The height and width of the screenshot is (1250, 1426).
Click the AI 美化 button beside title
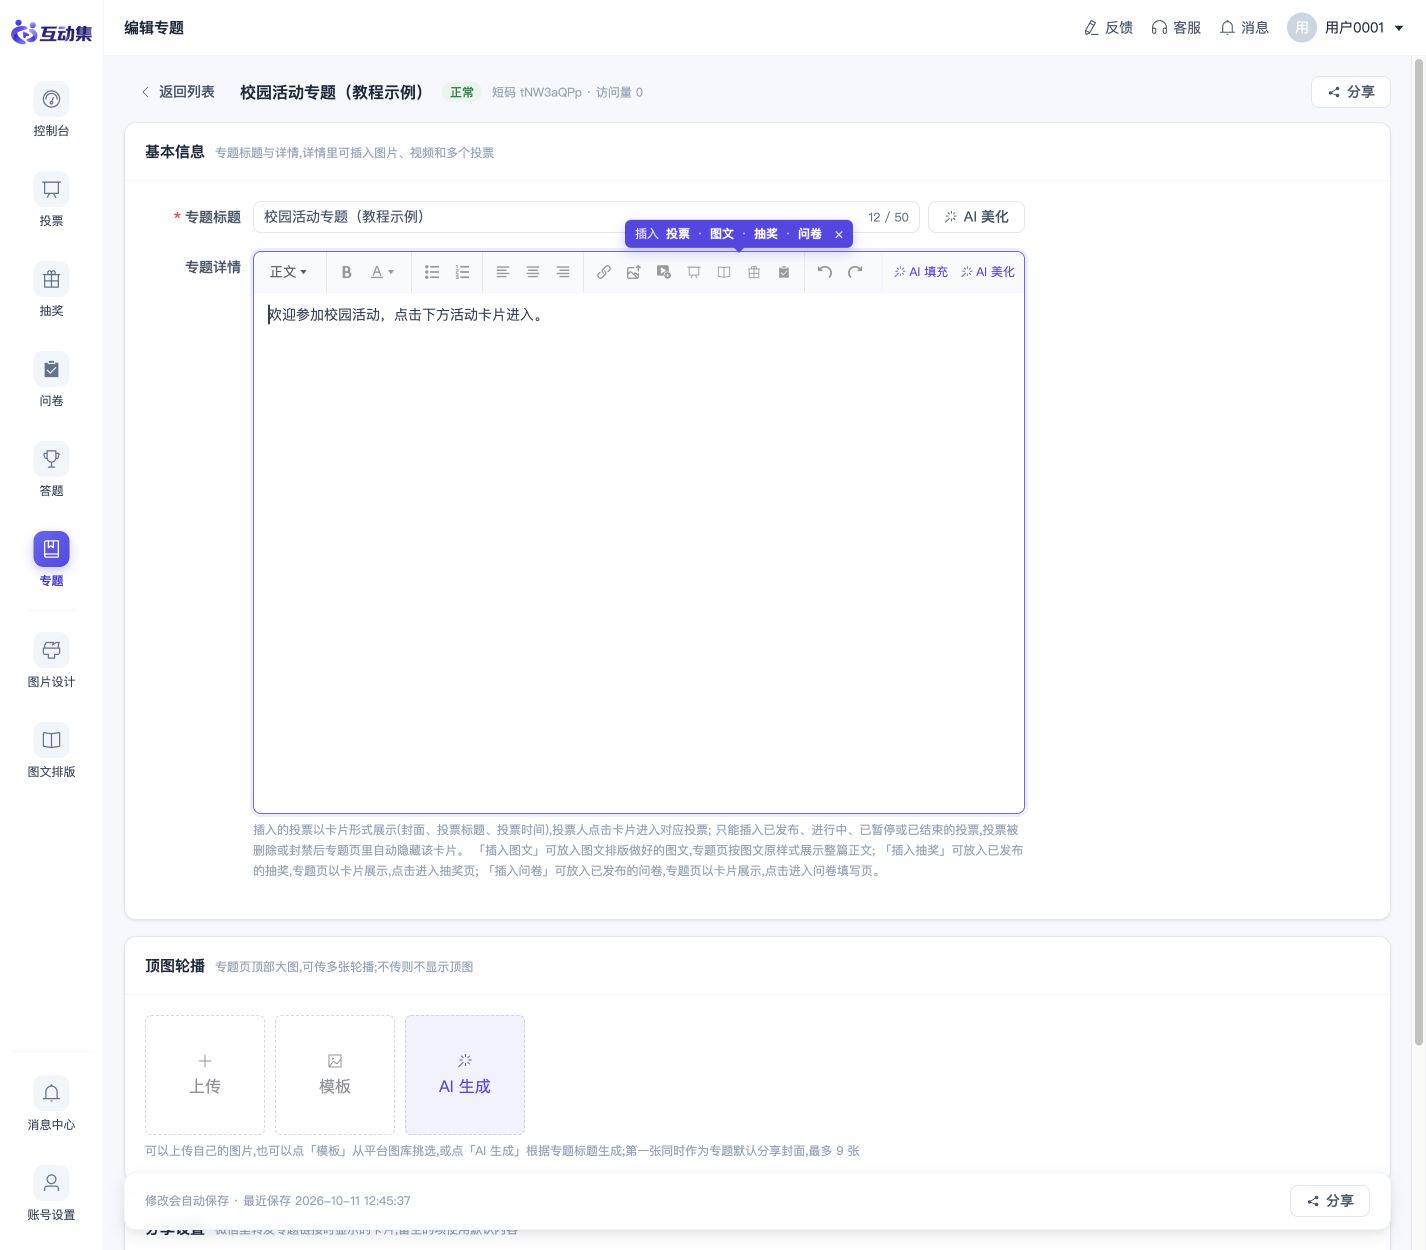point(976,217)
